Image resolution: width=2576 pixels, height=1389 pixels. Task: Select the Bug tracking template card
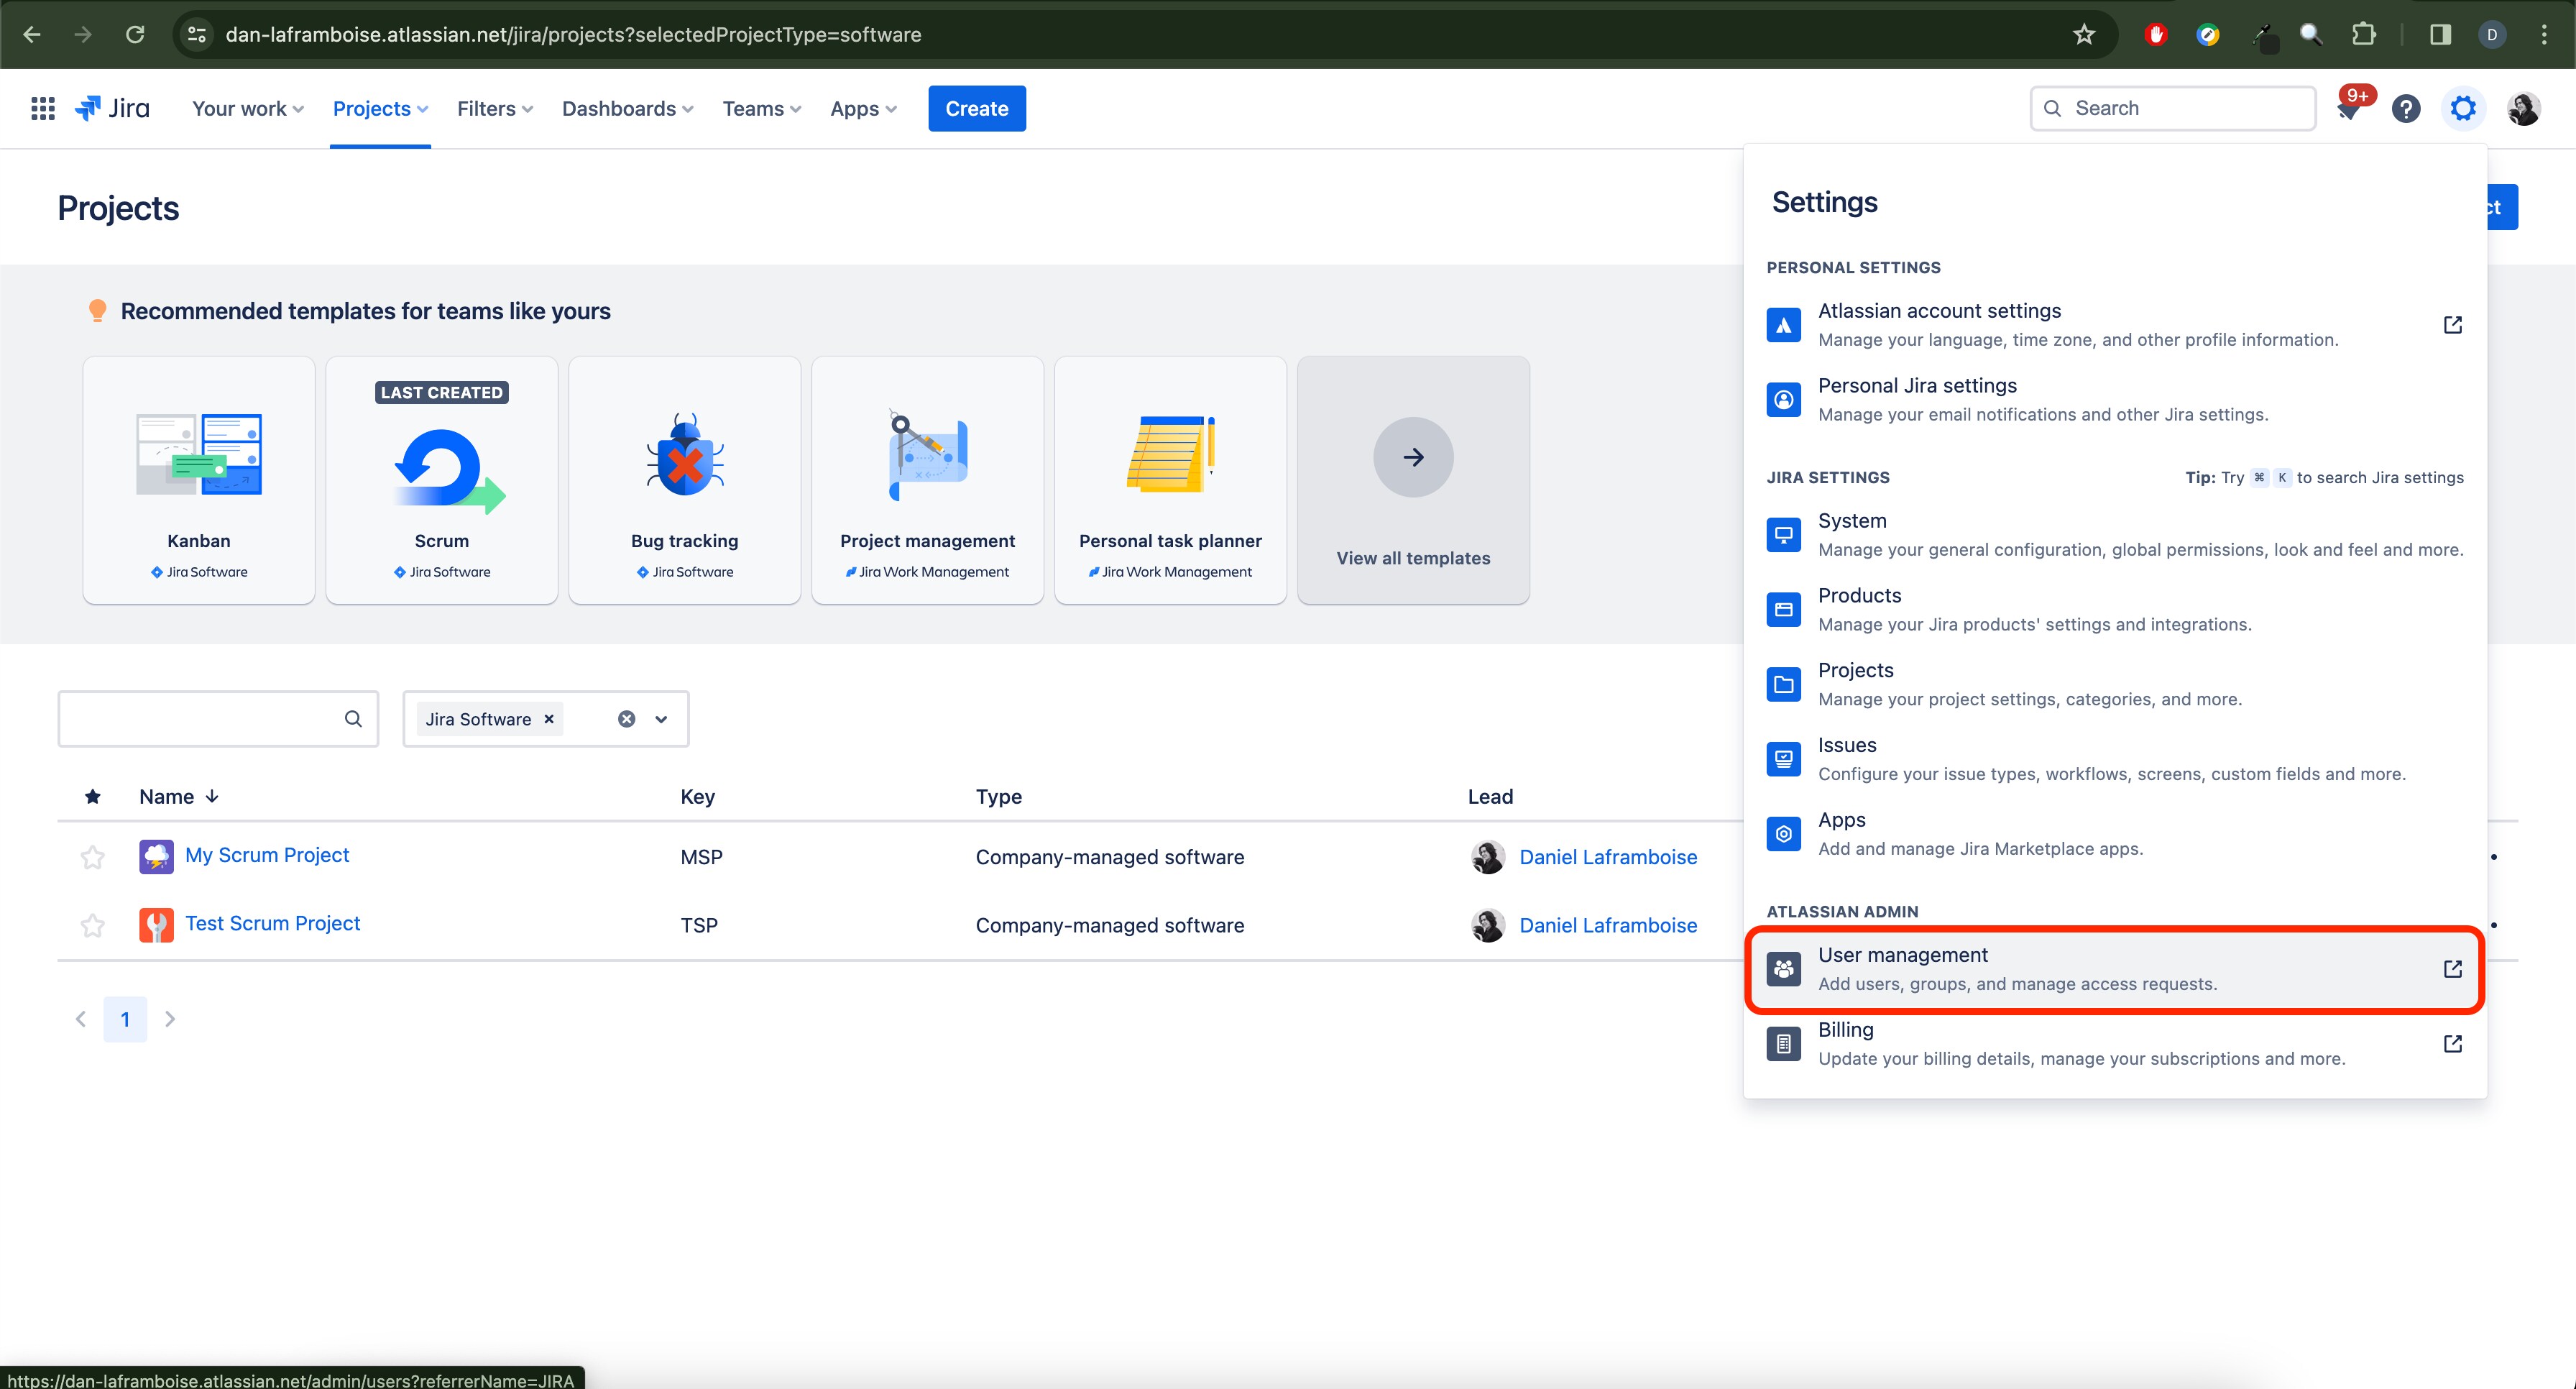click(685, 480)
